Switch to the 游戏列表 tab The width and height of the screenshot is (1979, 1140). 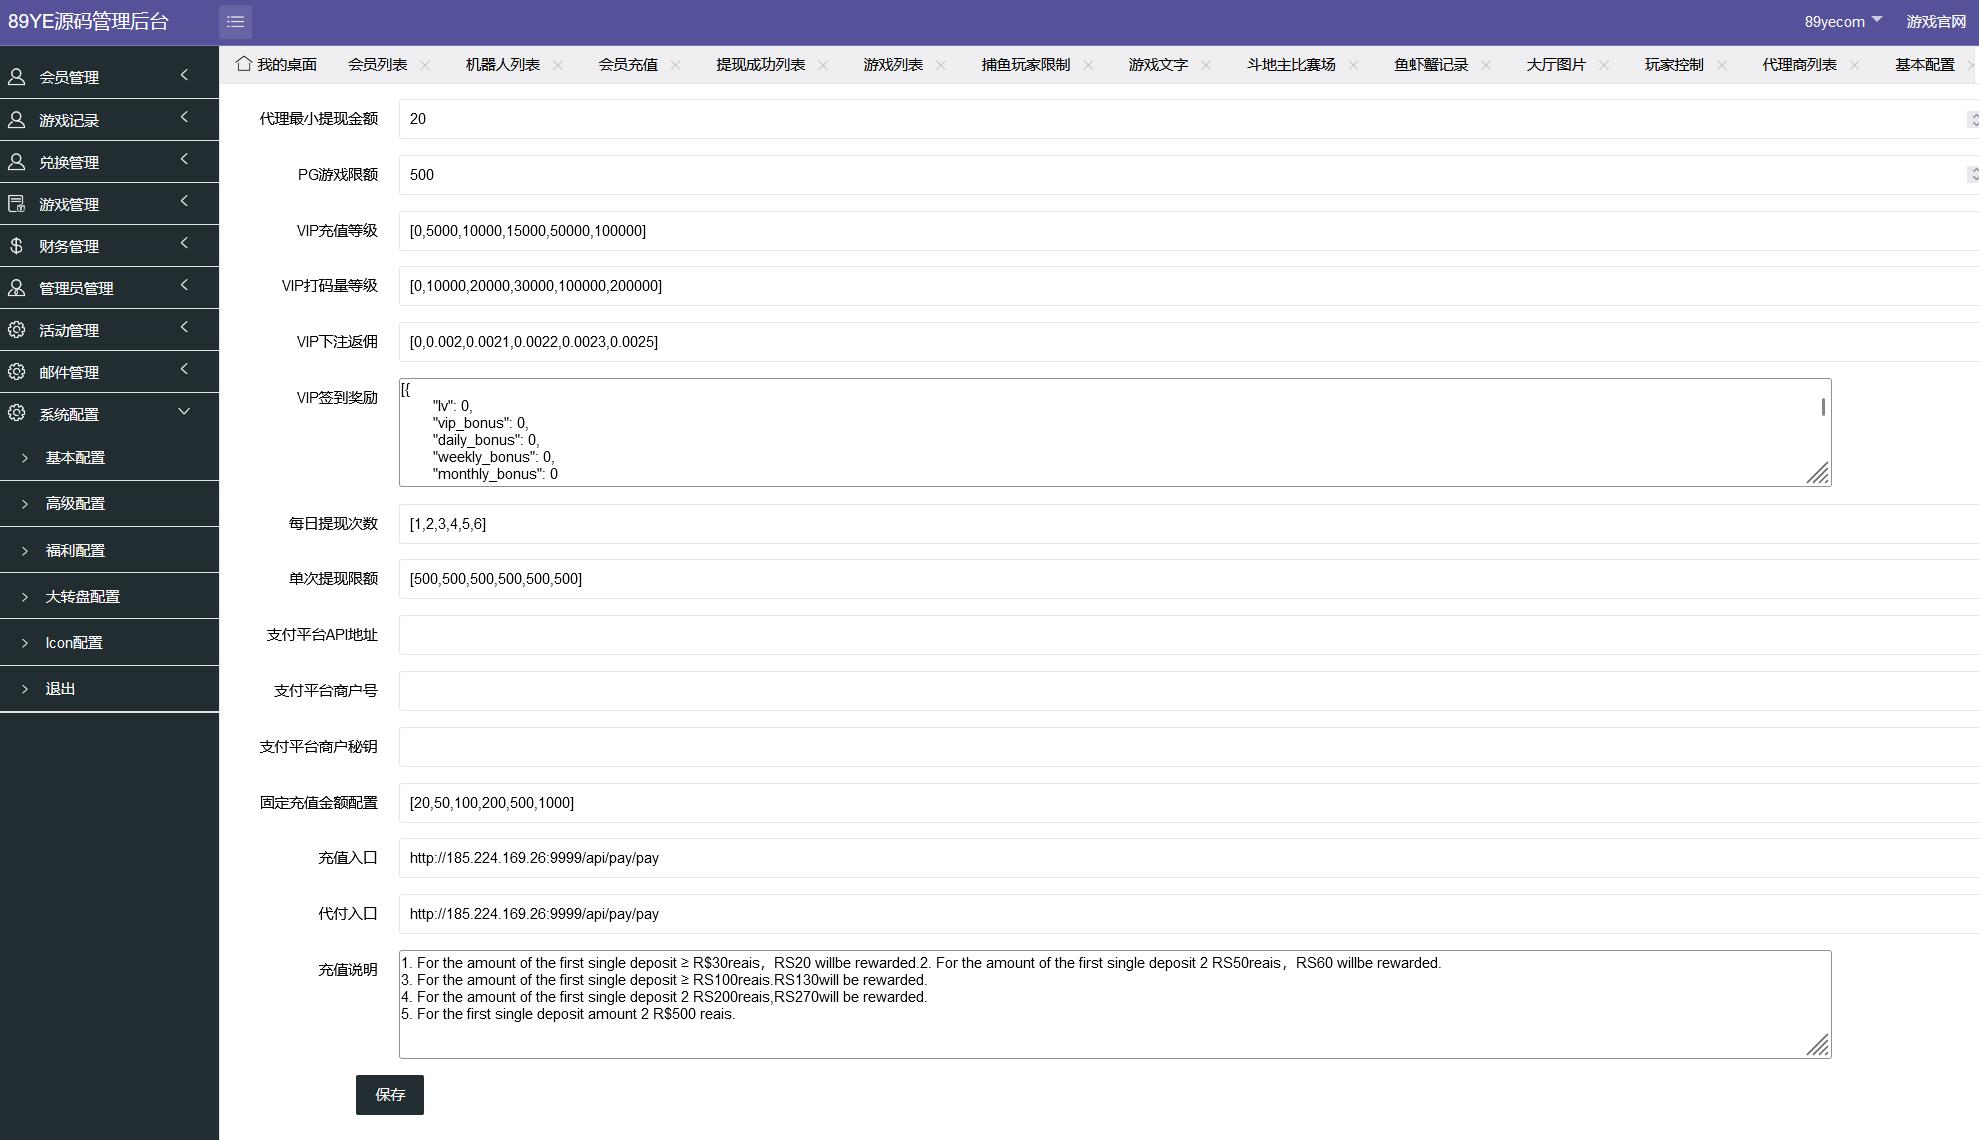(x=893, y=64)
